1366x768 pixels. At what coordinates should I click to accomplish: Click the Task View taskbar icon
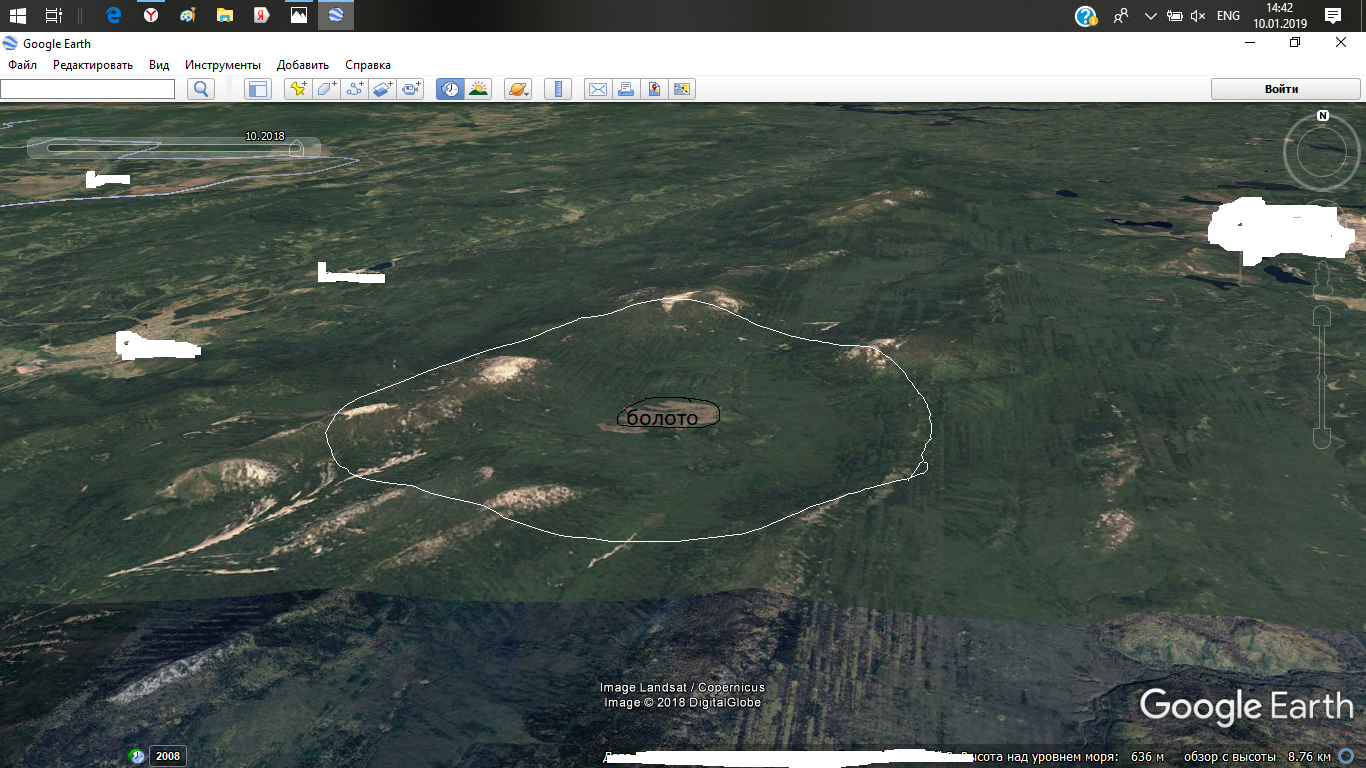[x=54, y=15]
